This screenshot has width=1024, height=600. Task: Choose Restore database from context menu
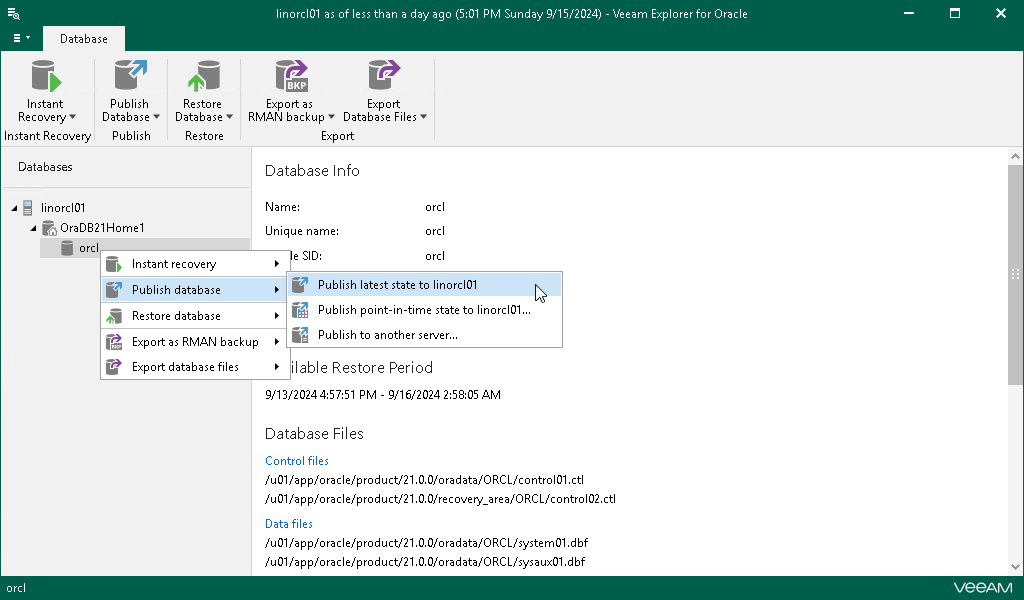click(x=195, y=316)
